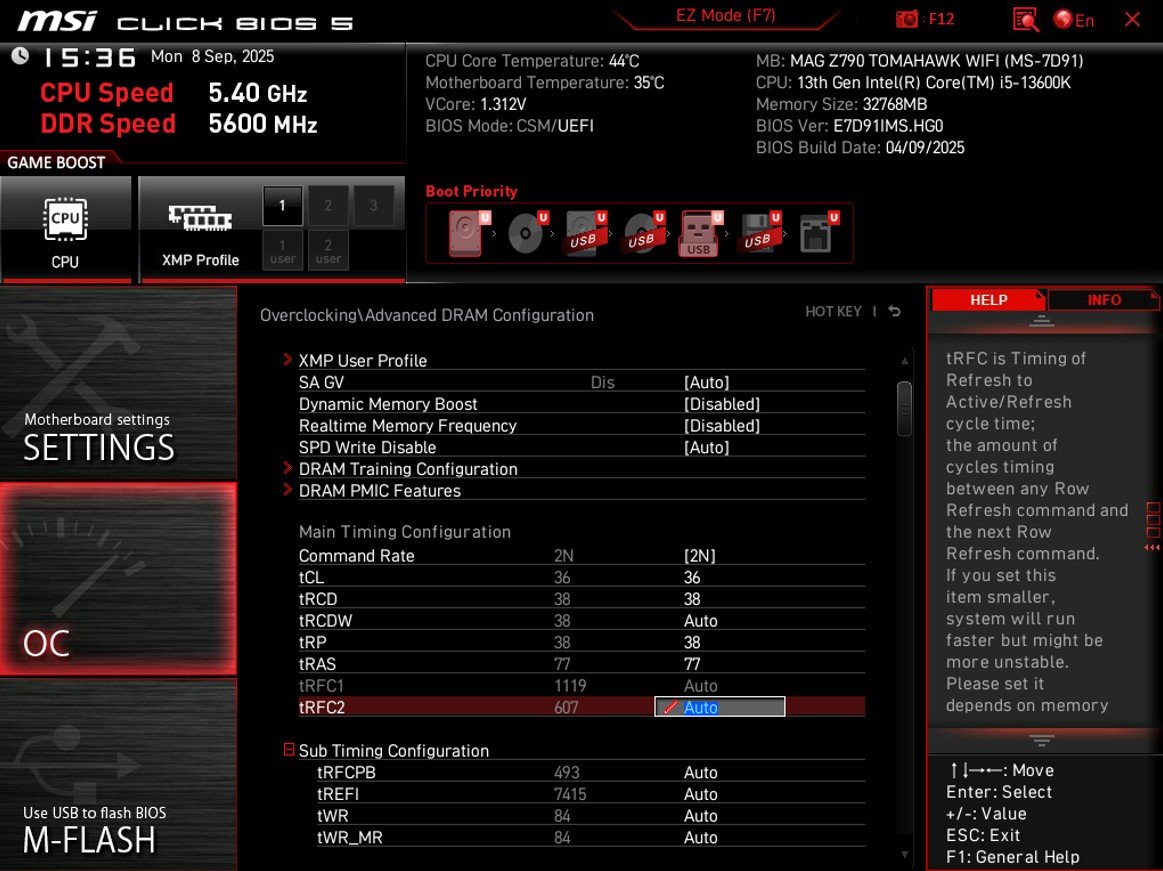This screenshot has height=871, width=1163.
Task: Switch to the HELP tab
Action: (x=988, y=300)
